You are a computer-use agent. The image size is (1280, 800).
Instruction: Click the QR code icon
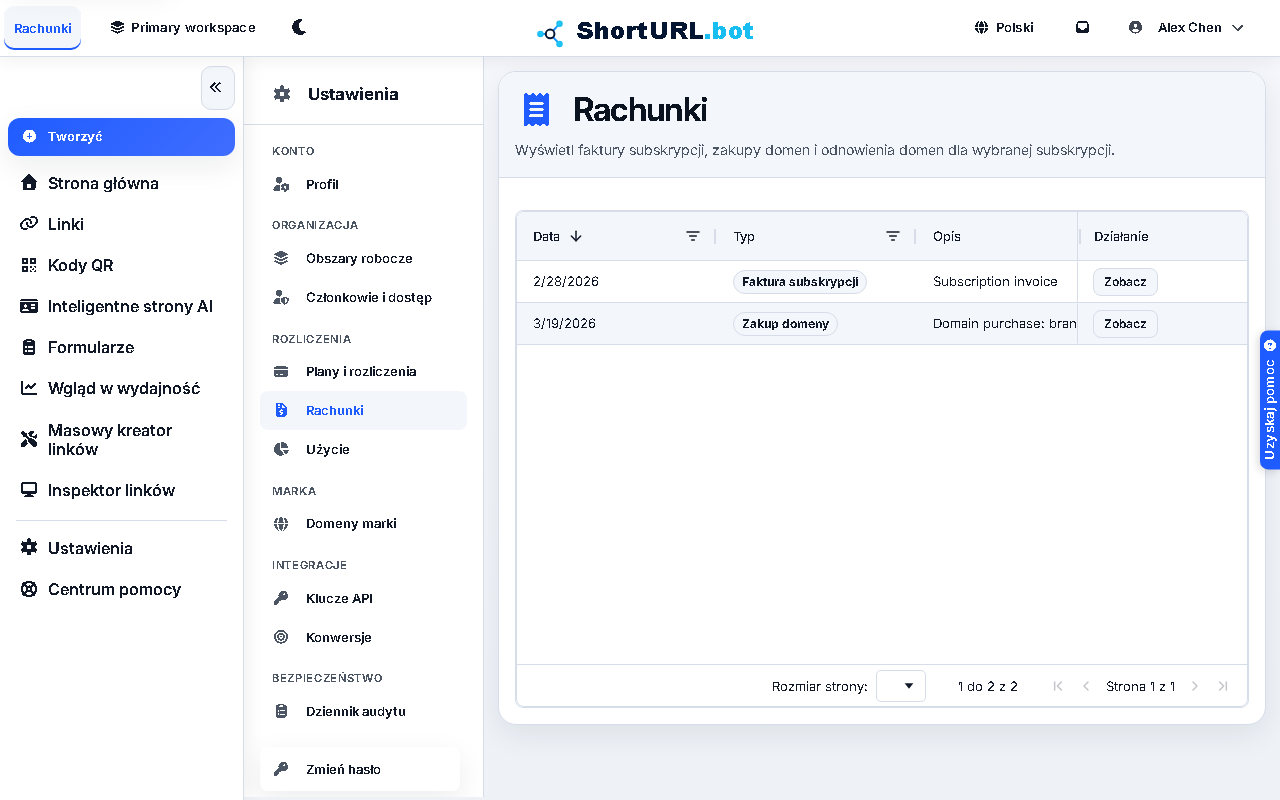pyautogui.click(x=29, y=265)
